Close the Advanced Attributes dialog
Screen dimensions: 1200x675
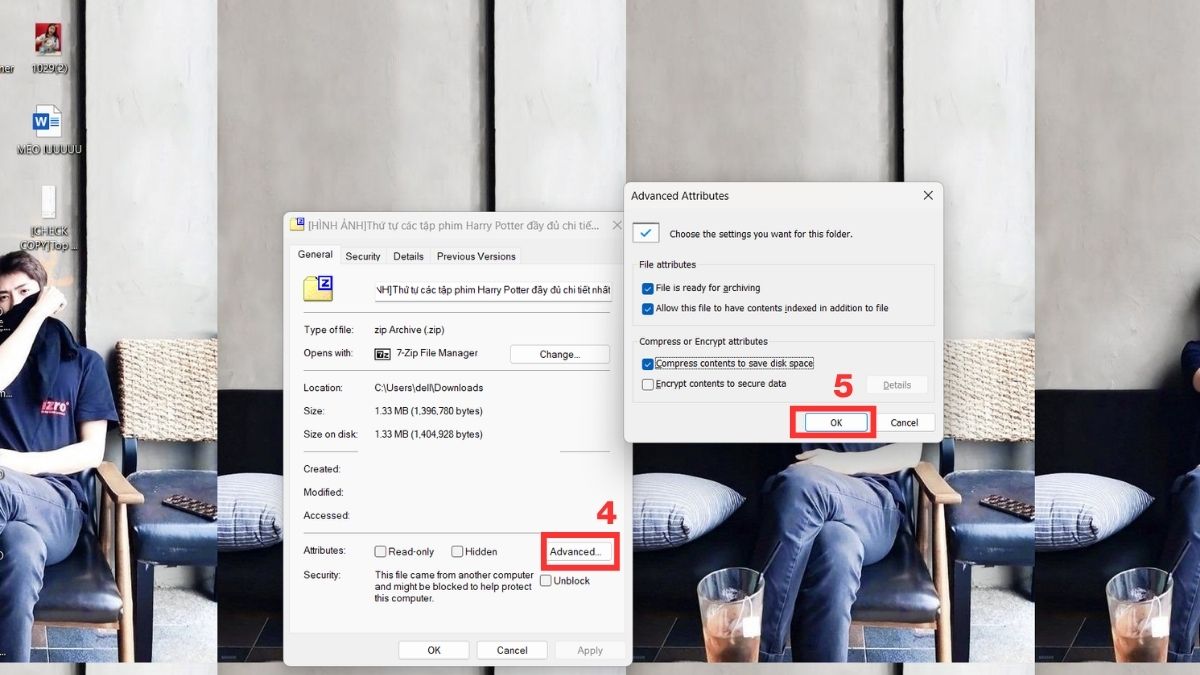point(928,196)
